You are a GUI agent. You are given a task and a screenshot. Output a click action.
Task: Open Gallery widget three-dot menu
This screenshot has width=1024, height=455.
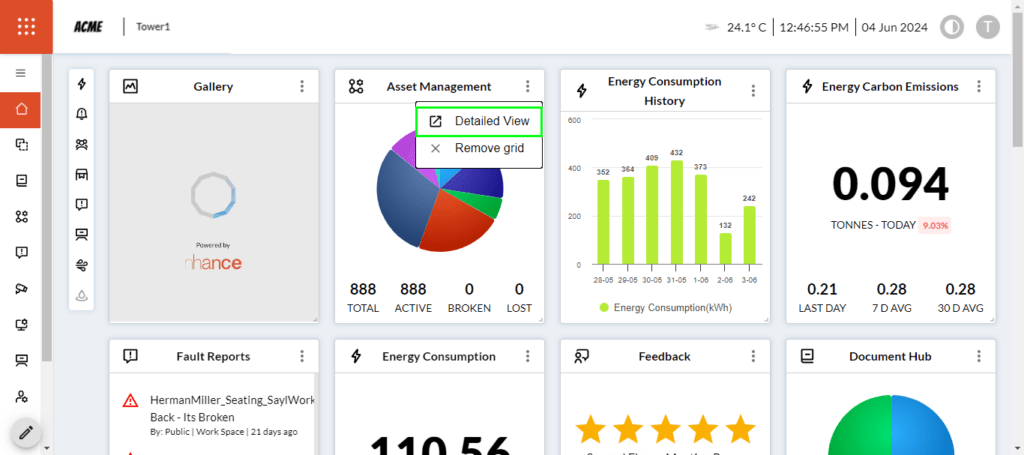coord(302,87)
